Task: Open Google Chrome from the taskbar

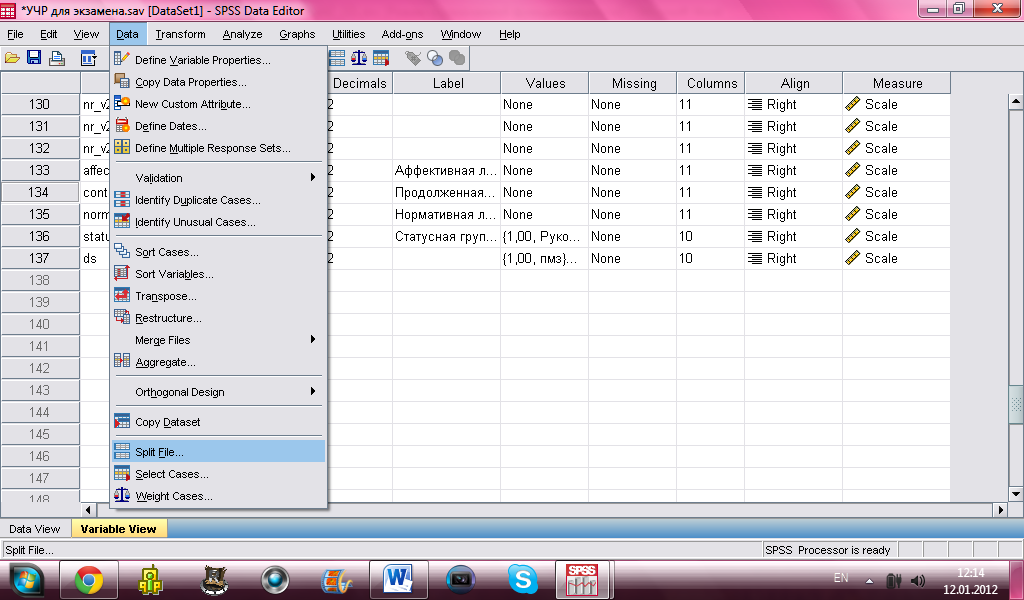Action: tap(89, 580)
